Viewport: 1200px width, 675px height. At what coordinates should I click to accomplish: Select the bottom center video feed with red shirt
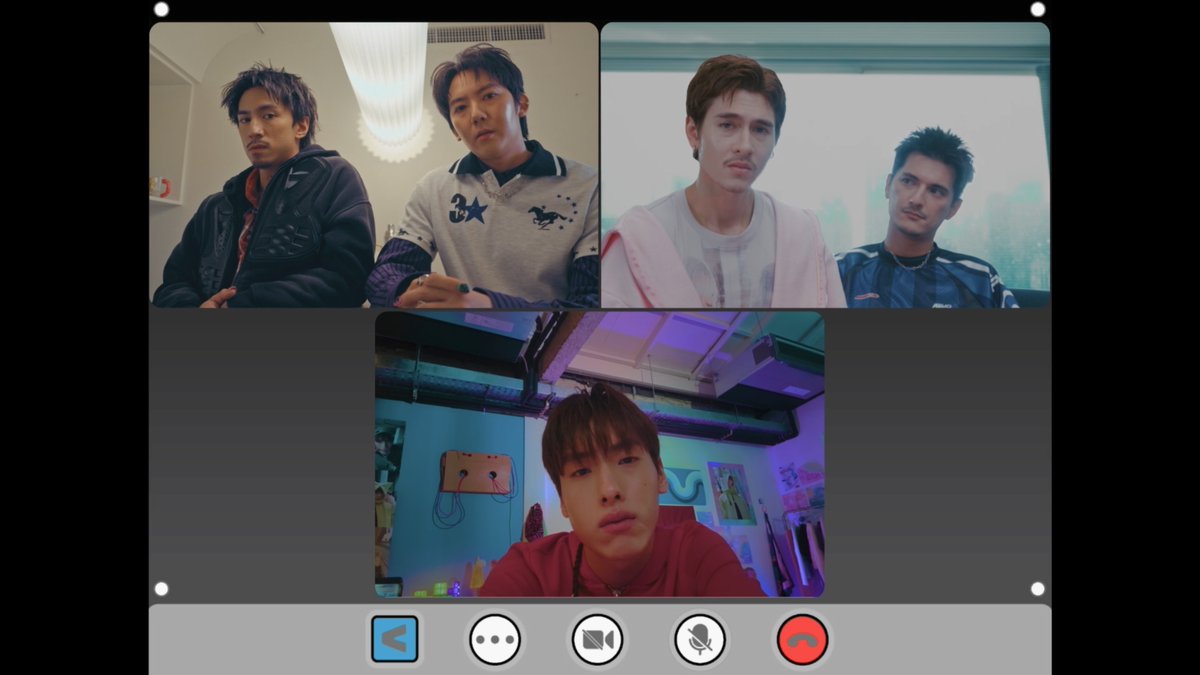tap(600, 454)
